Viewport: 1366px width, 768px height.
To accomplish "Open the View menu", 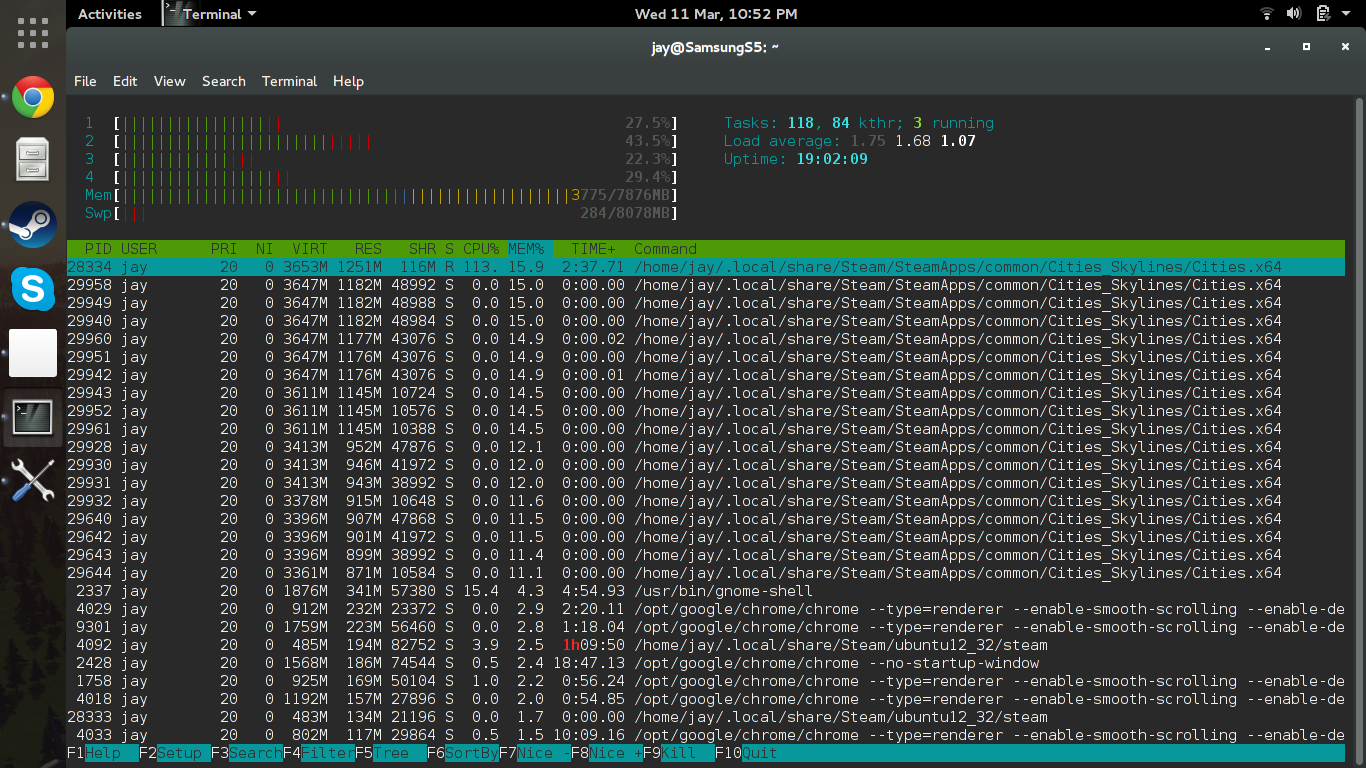I will 169,81.
